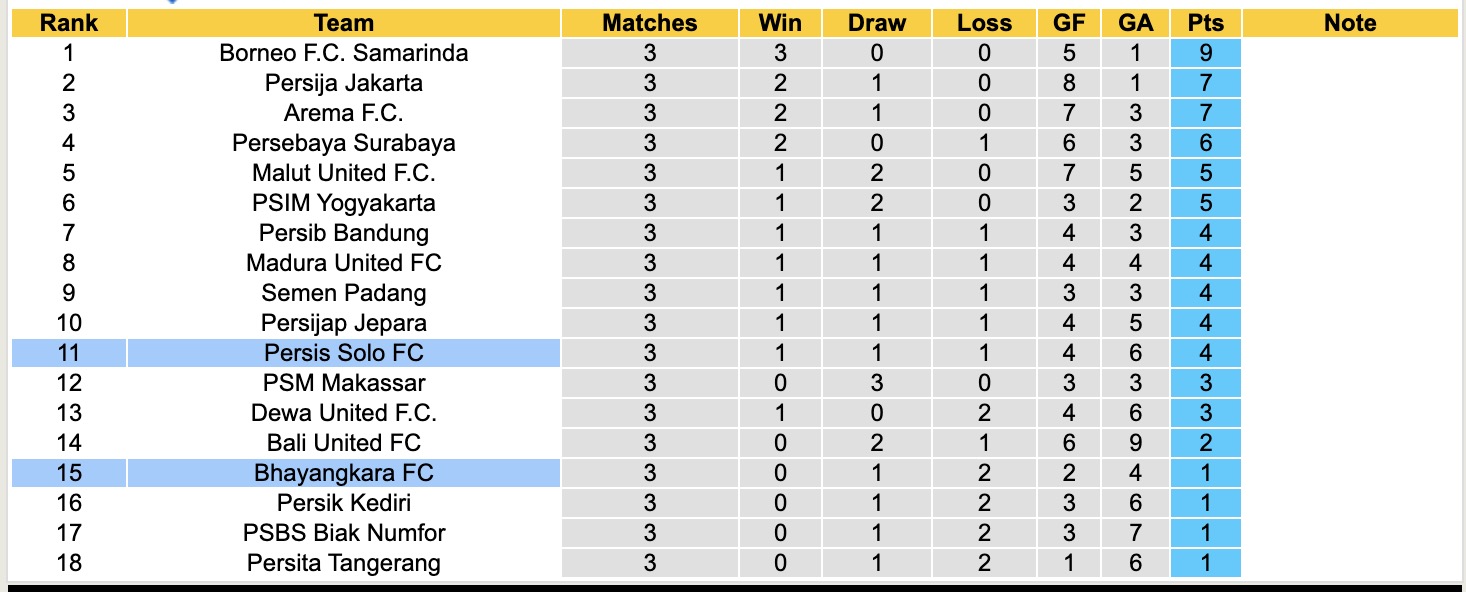This screenshot has width=1466, height=592.
Task: Select the PSM Makassar team cell
Action: 343,383
